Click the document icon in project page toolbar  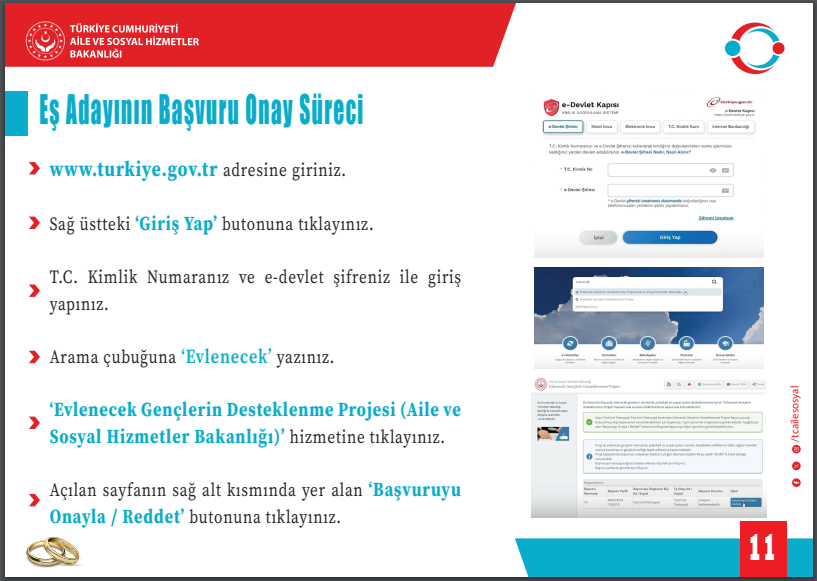pos(669,385)
